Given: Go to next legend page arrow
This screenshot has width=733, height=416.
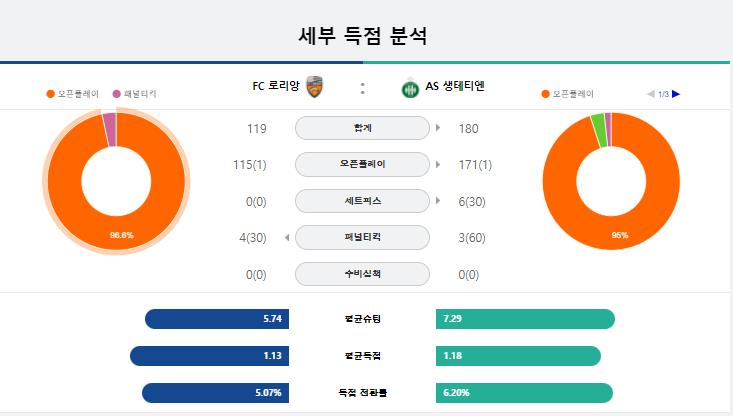Looking at the screenshot, I should click(x=676, y=94).
